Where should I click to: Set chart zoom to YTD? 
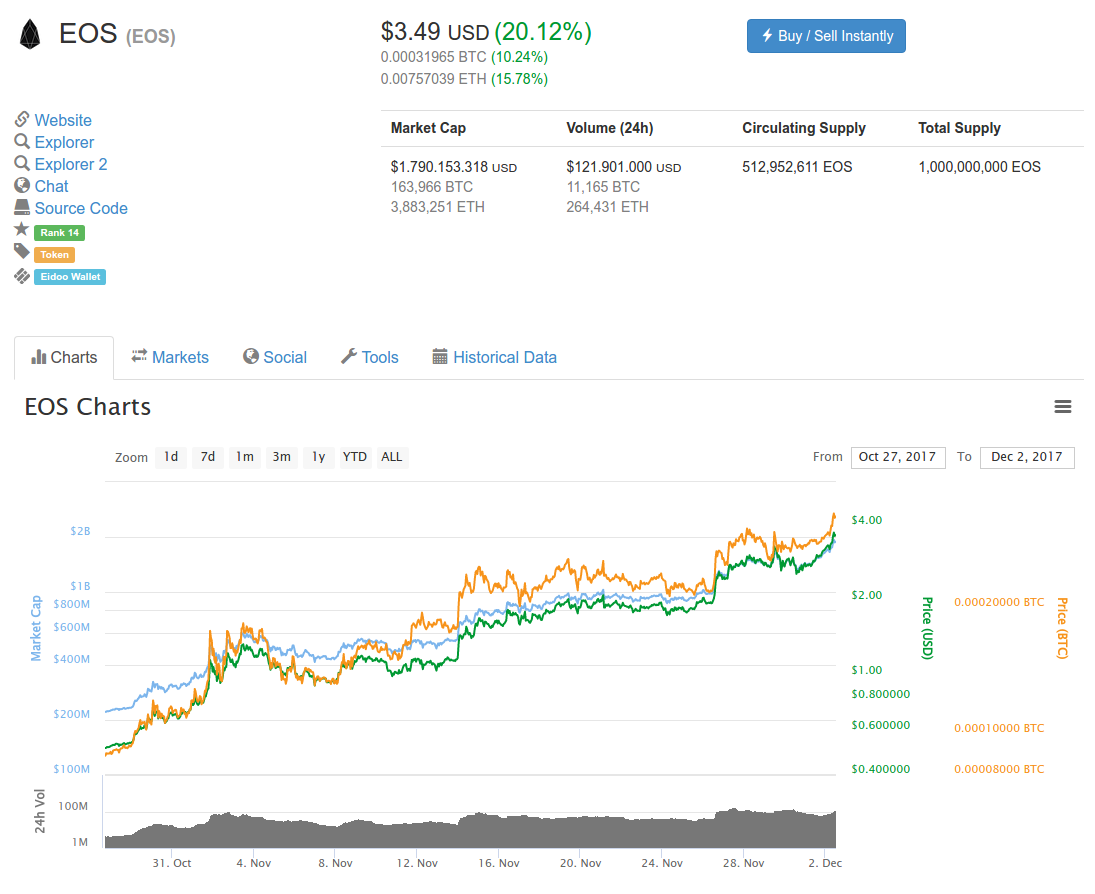(x=355, y=457)
